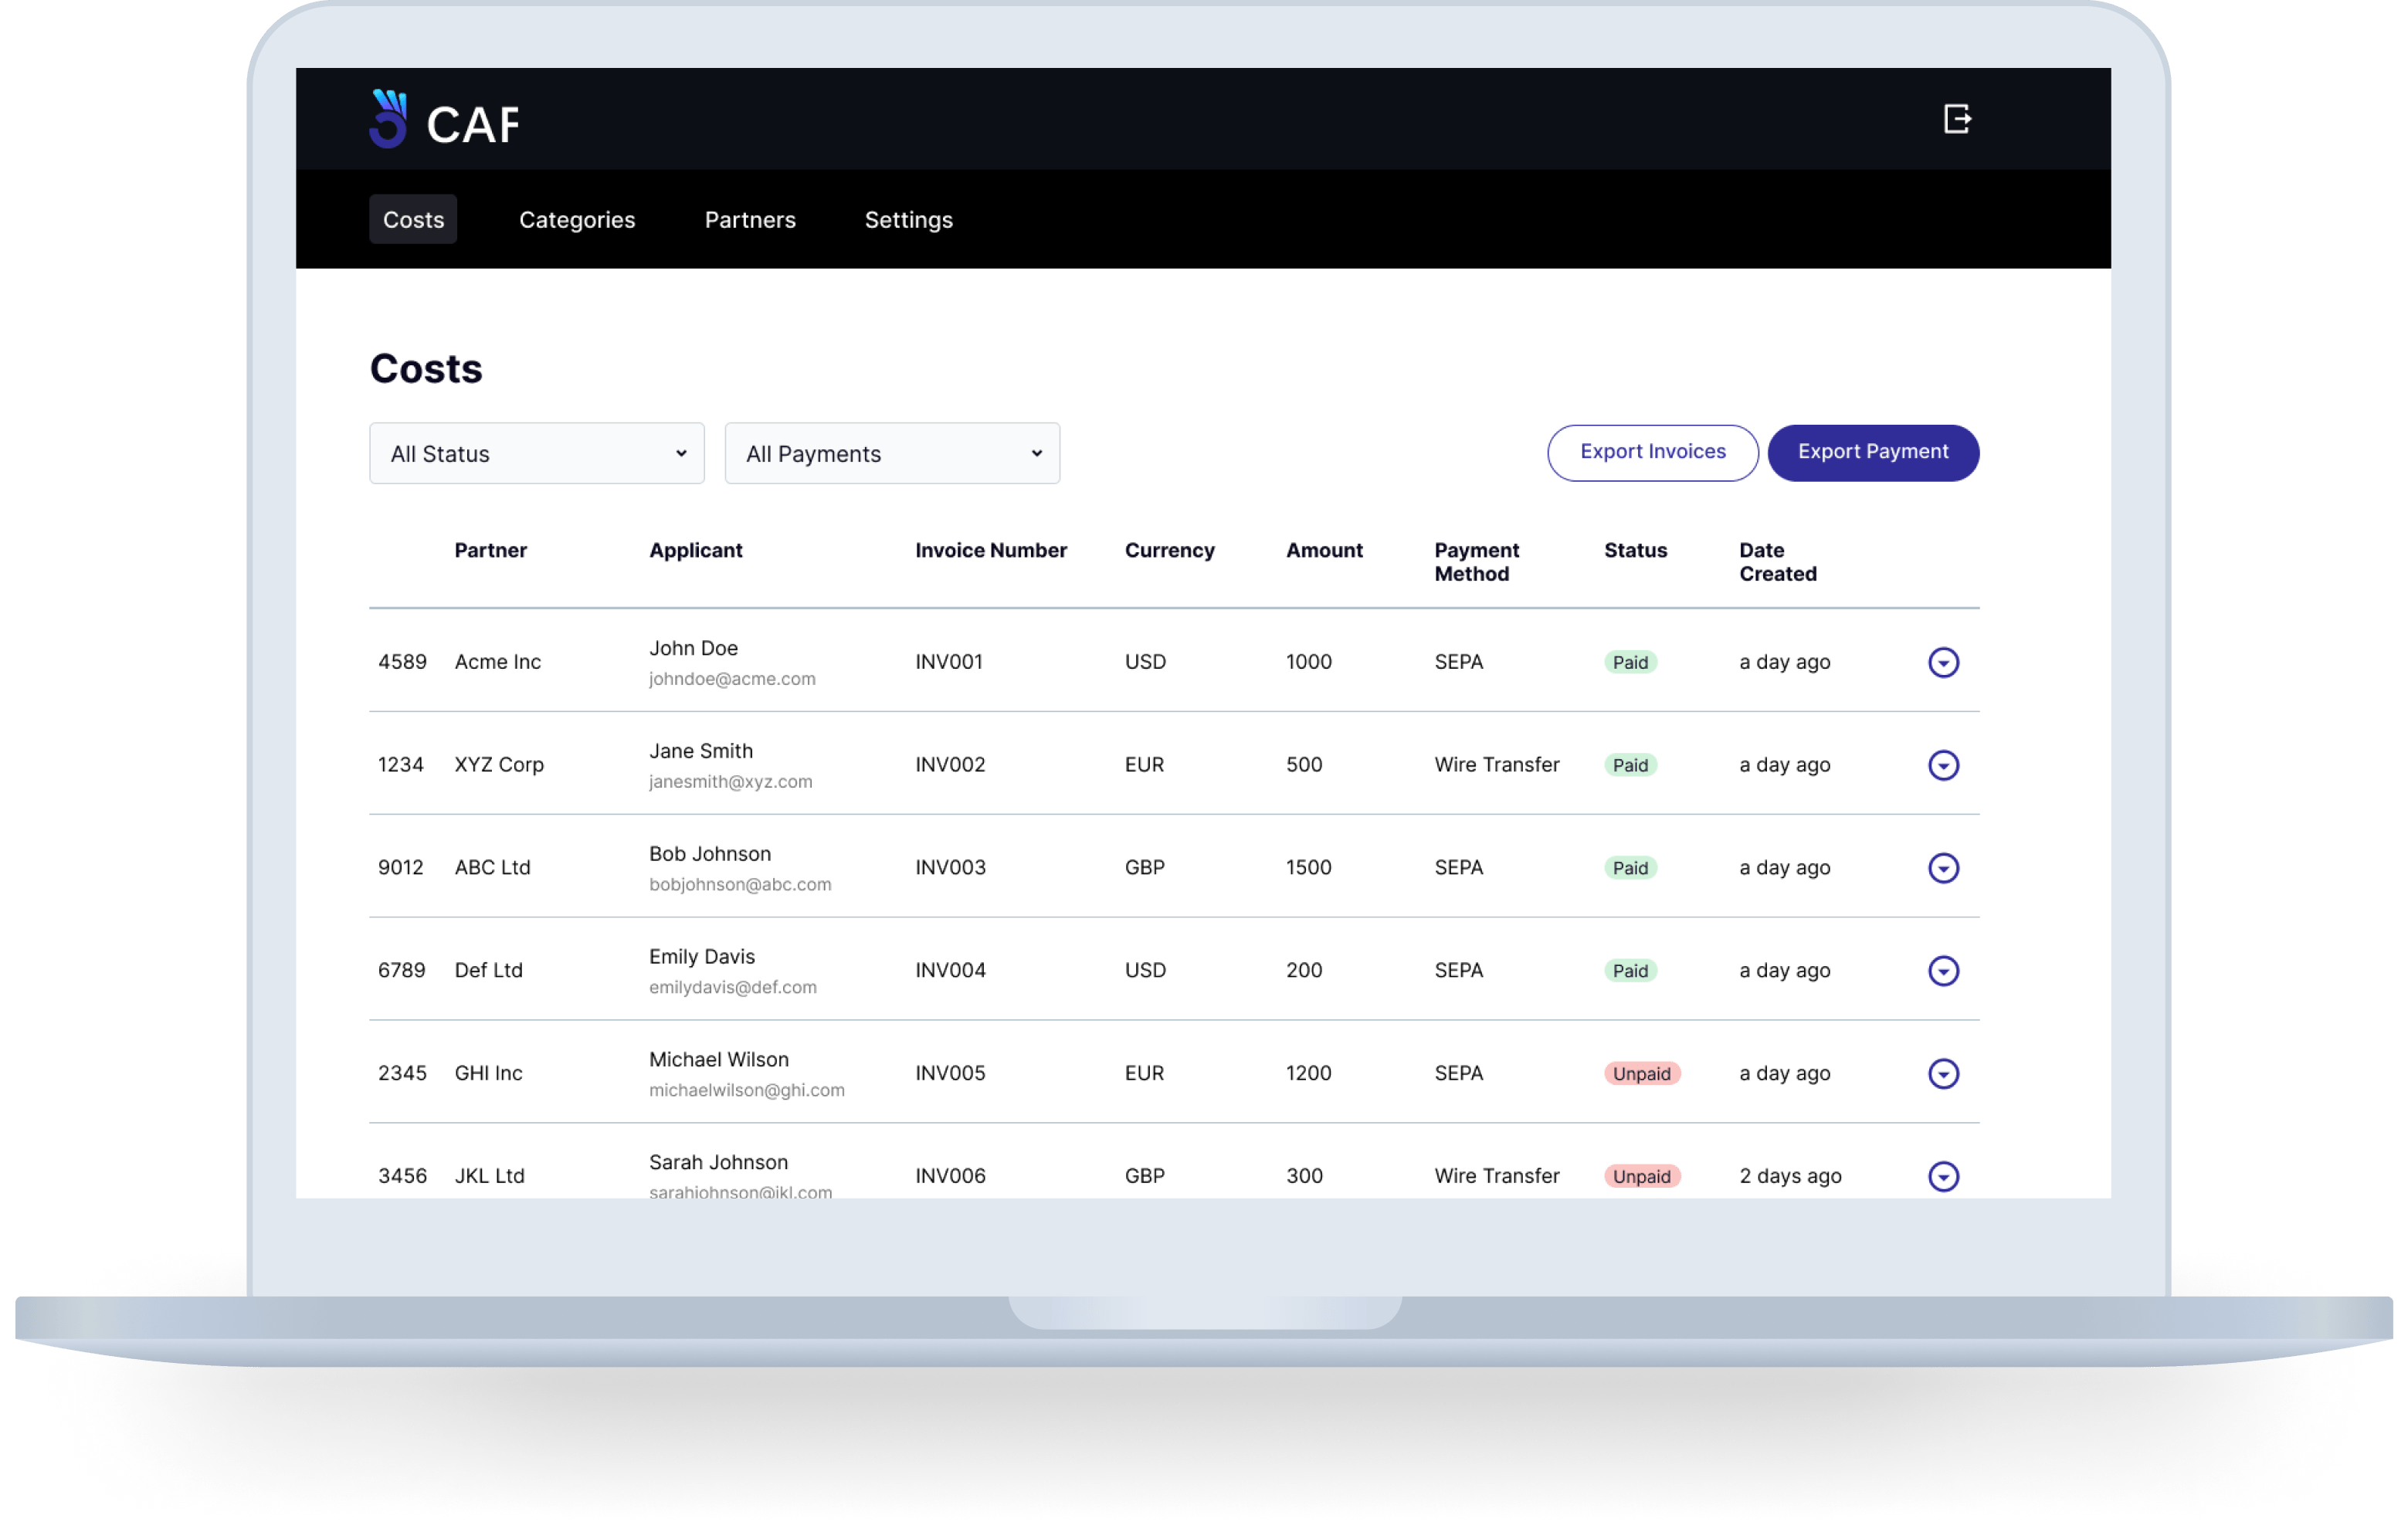This screenshot has width=2408, height=1529.
Task: Open the action menu for GHI Inc row
Action: tap(1943, 1074)
